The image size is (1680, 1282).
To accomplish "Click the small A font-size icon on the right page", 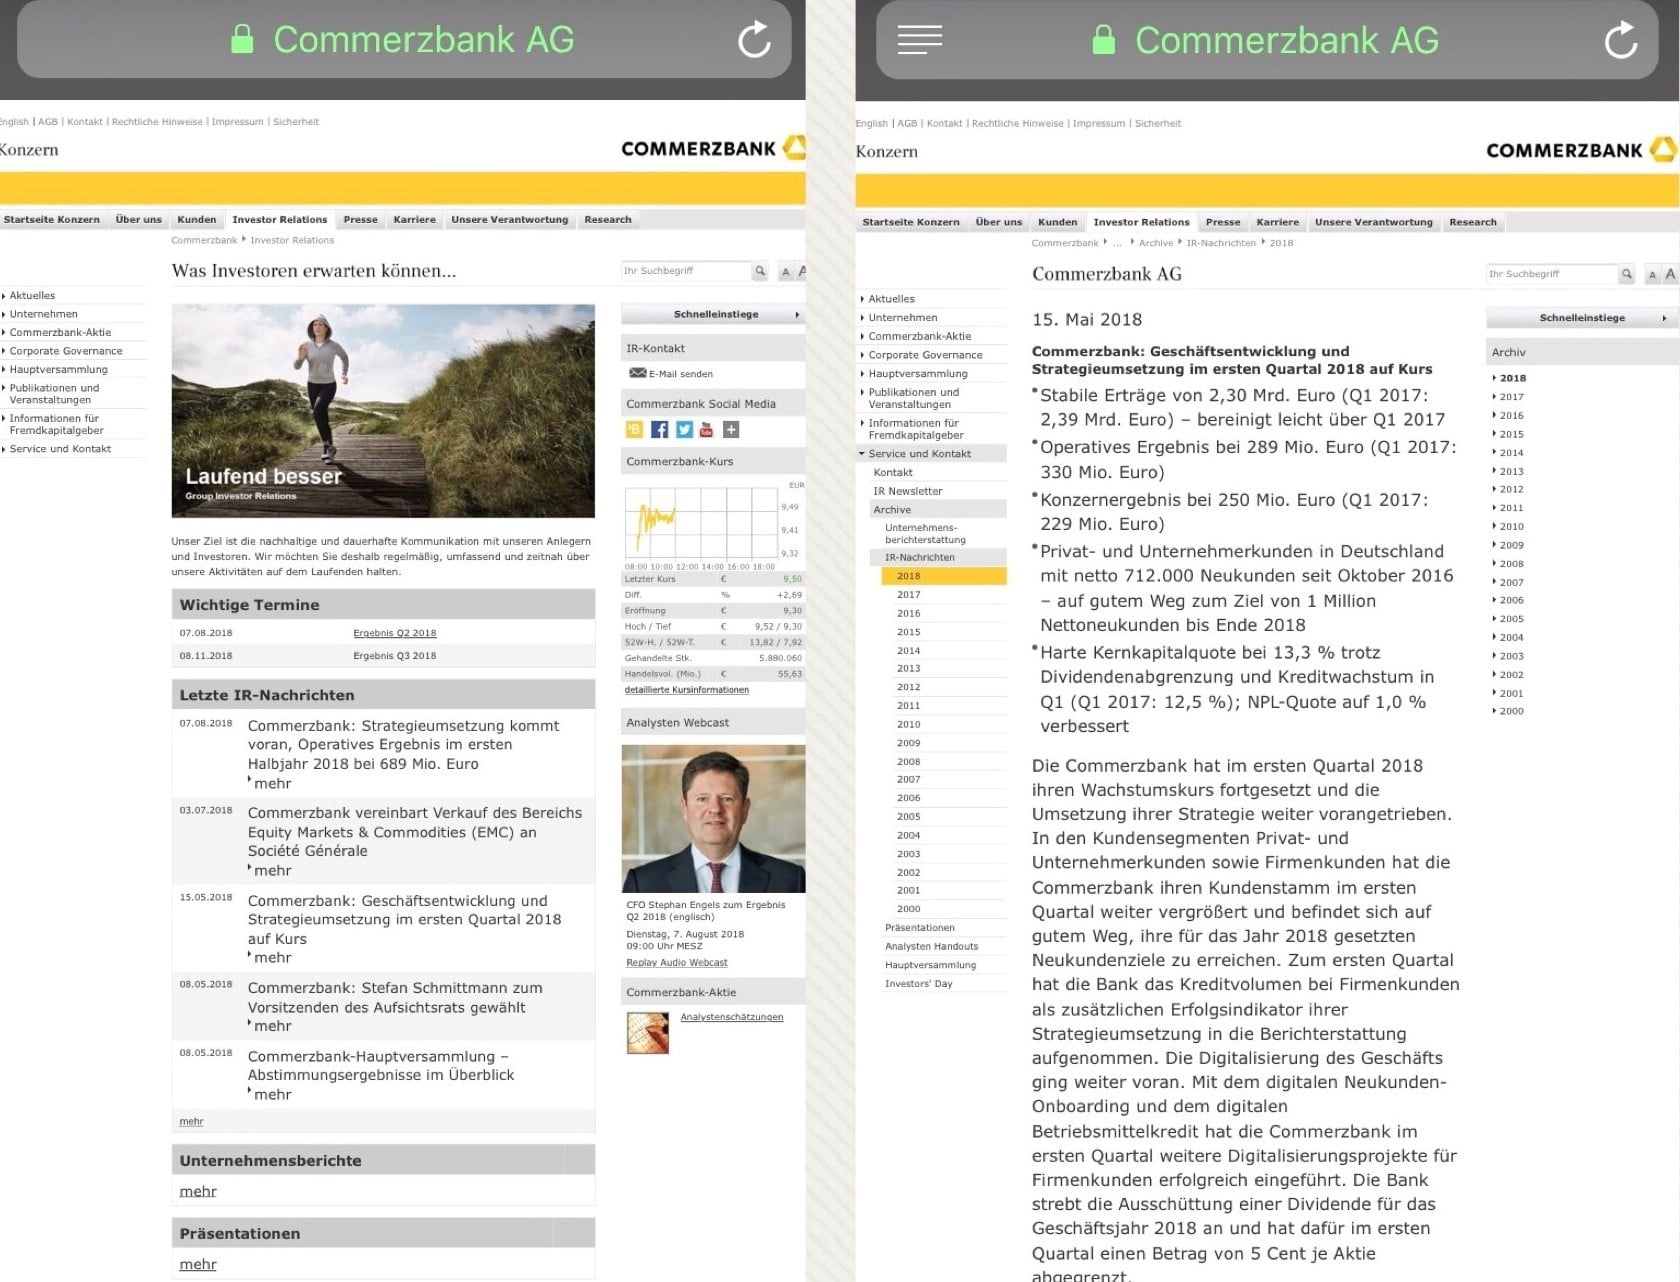I will pos(1652,275).
